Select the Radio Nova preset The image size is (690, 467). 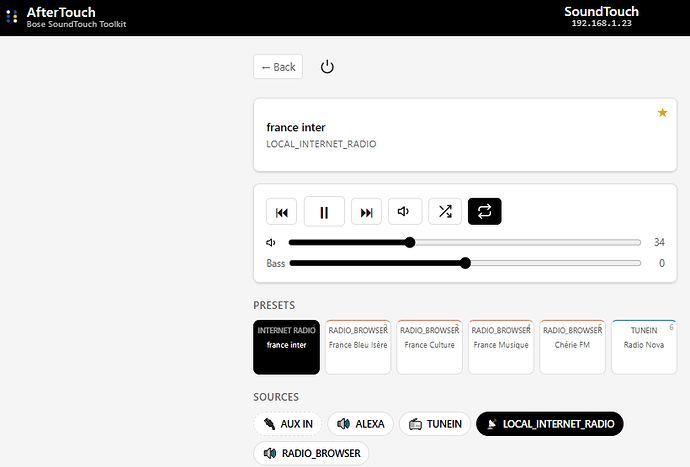[x=644, y=347]
